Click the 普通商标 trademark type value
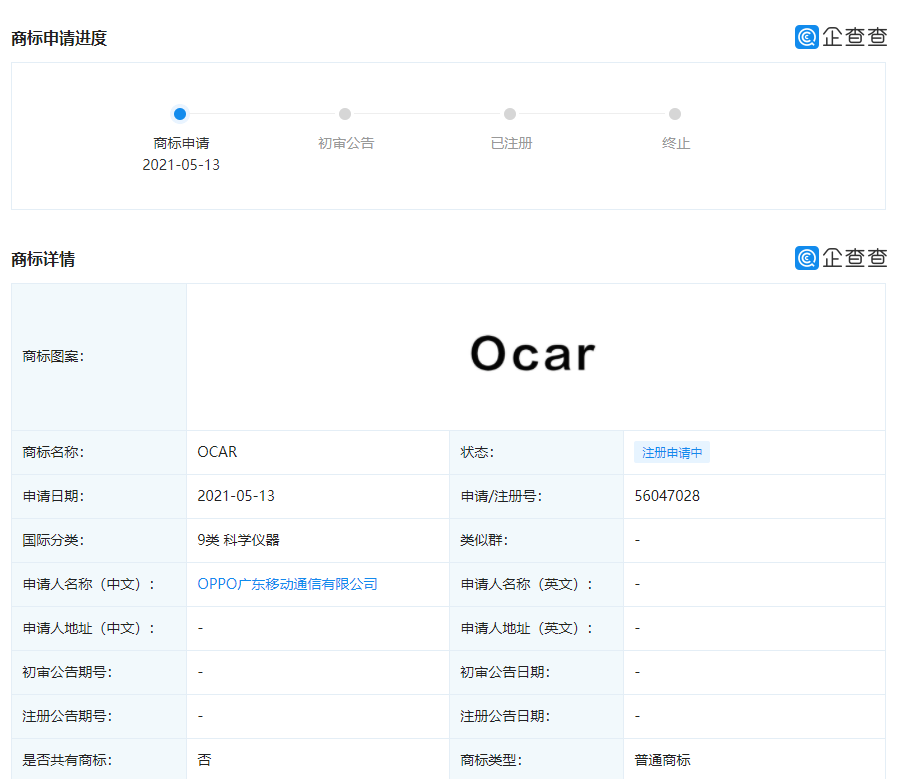Image resolution: width=902 pixels, height=779 pixels. (x=662, y=760)
